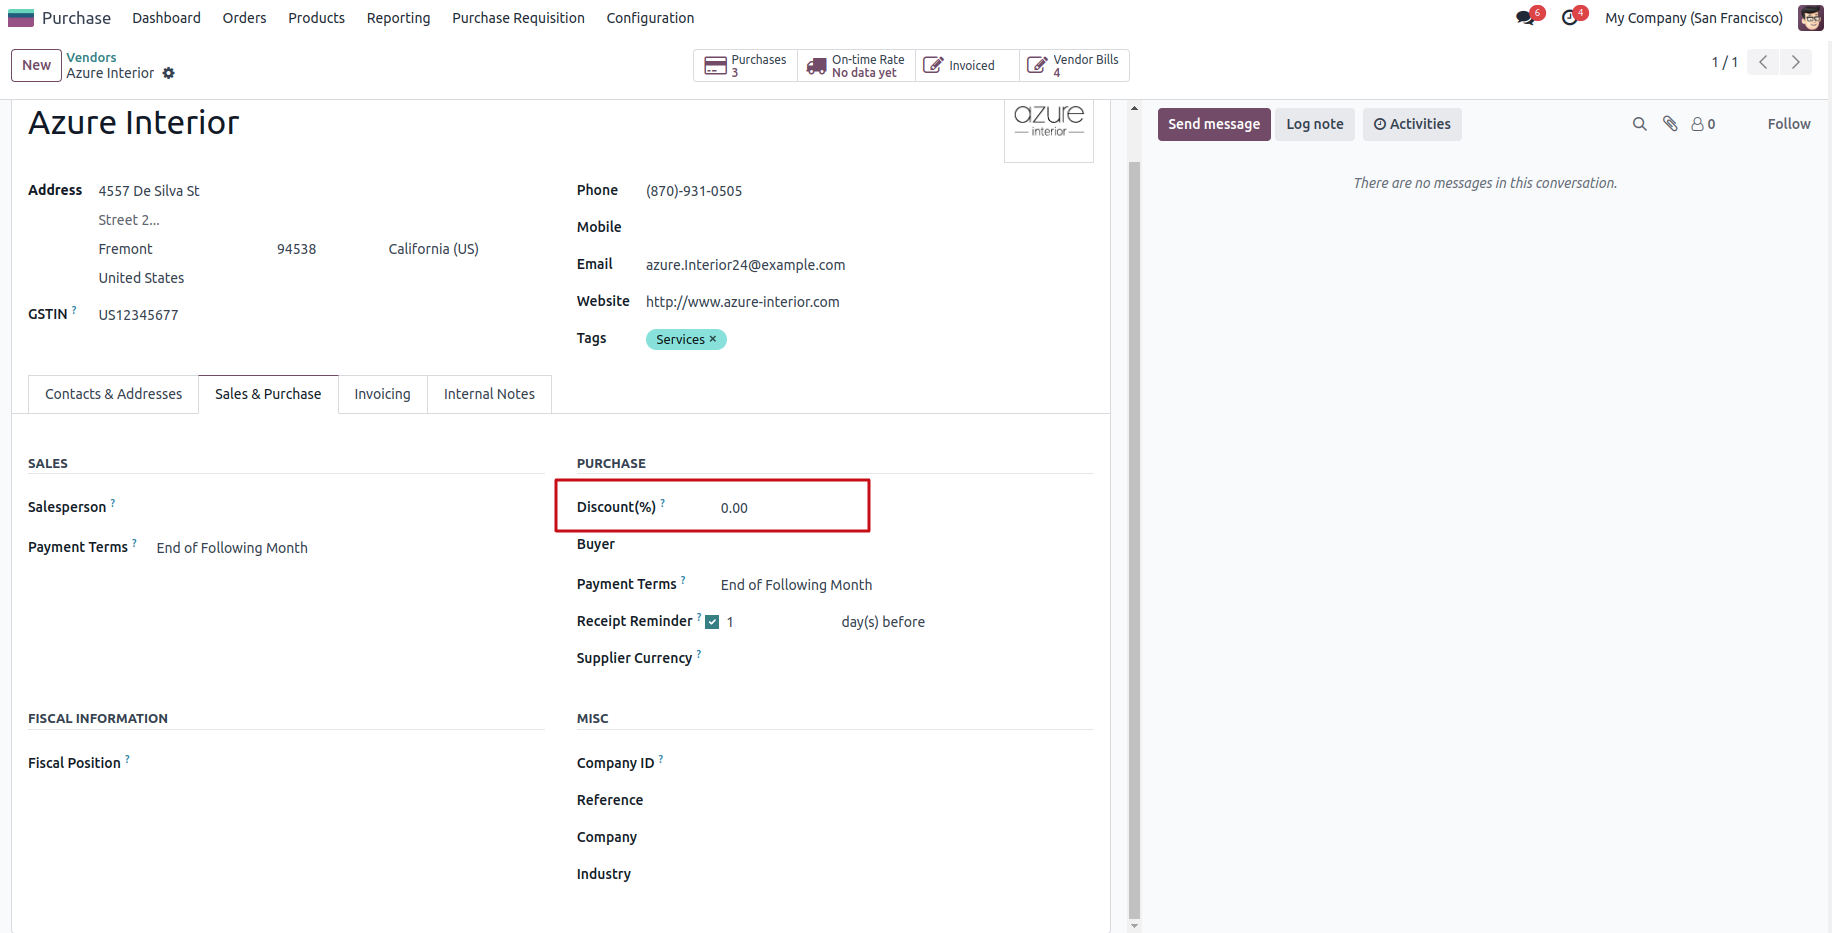The image size is (1832, 933).
Task: Uncheck the Receipt Reminder checkbox
Action: 712,622
